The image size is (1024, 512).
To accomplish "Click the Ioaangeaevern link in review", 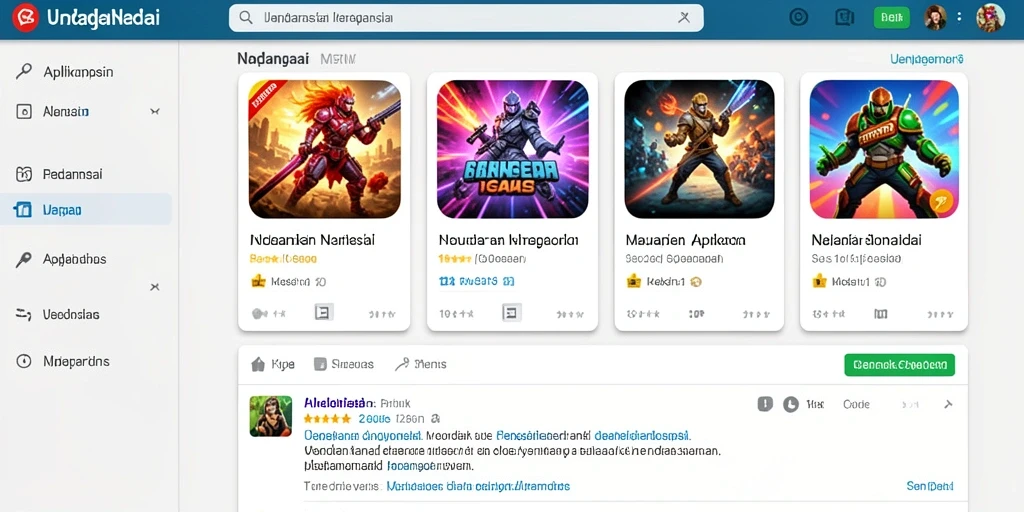I will pos(430,467).
